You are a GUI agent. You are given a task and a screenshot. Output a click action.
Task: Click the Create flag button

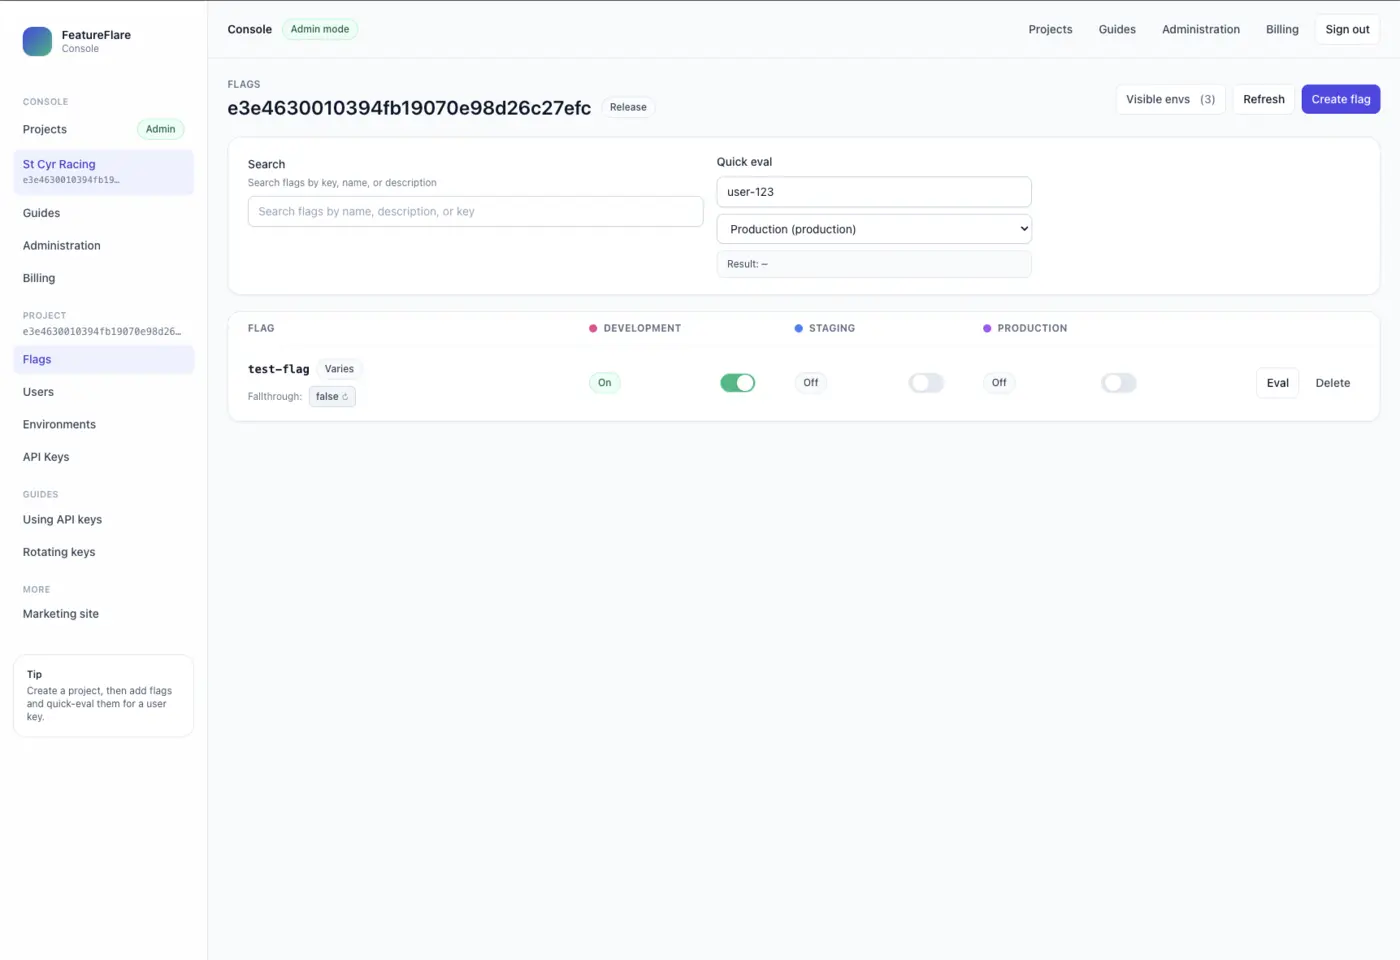pos(1340,99)
